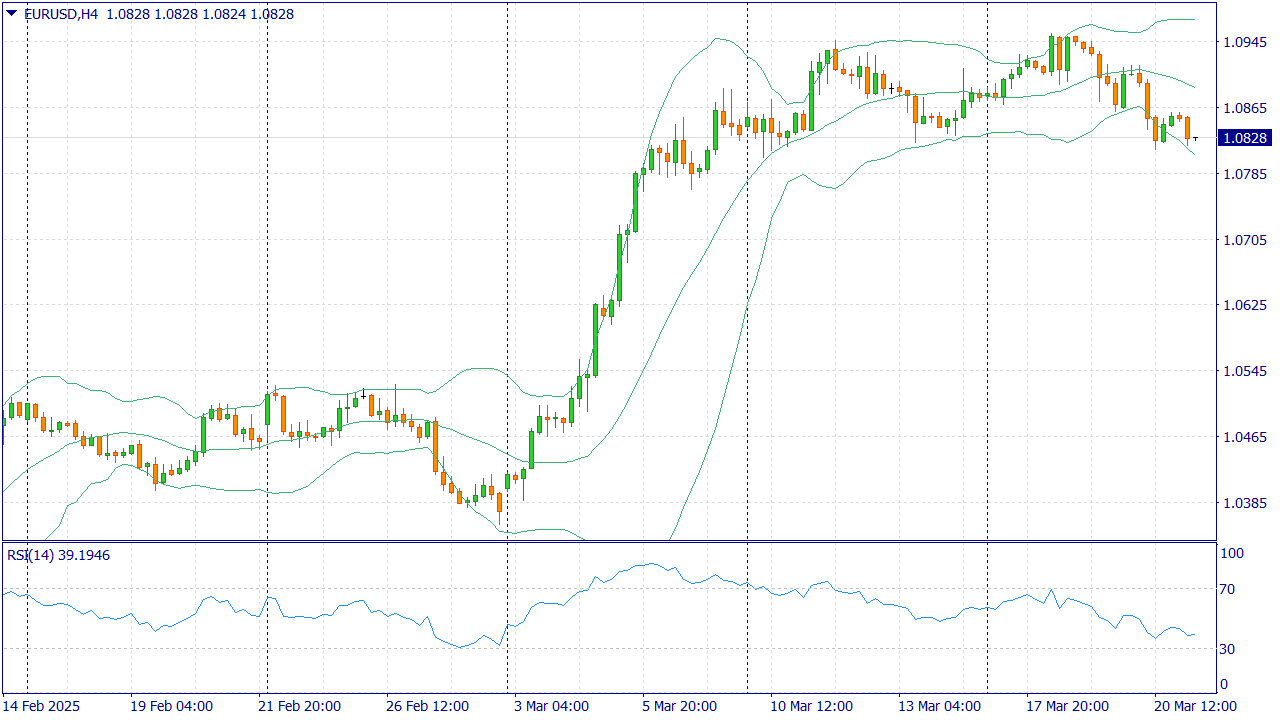Screen dimensions: 1280x720
Task: Click the 1.0785 price scale label
Action: pyautogui.click(x=1245, y=174)
